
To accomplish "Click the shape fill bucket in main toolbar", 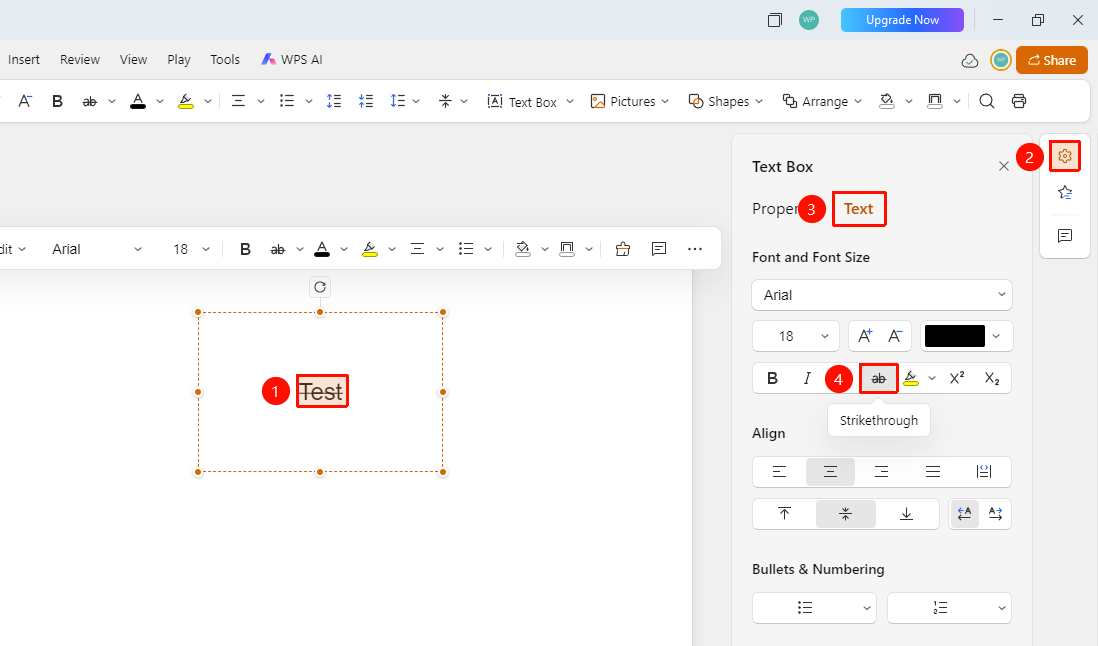I will coord(887,101).
